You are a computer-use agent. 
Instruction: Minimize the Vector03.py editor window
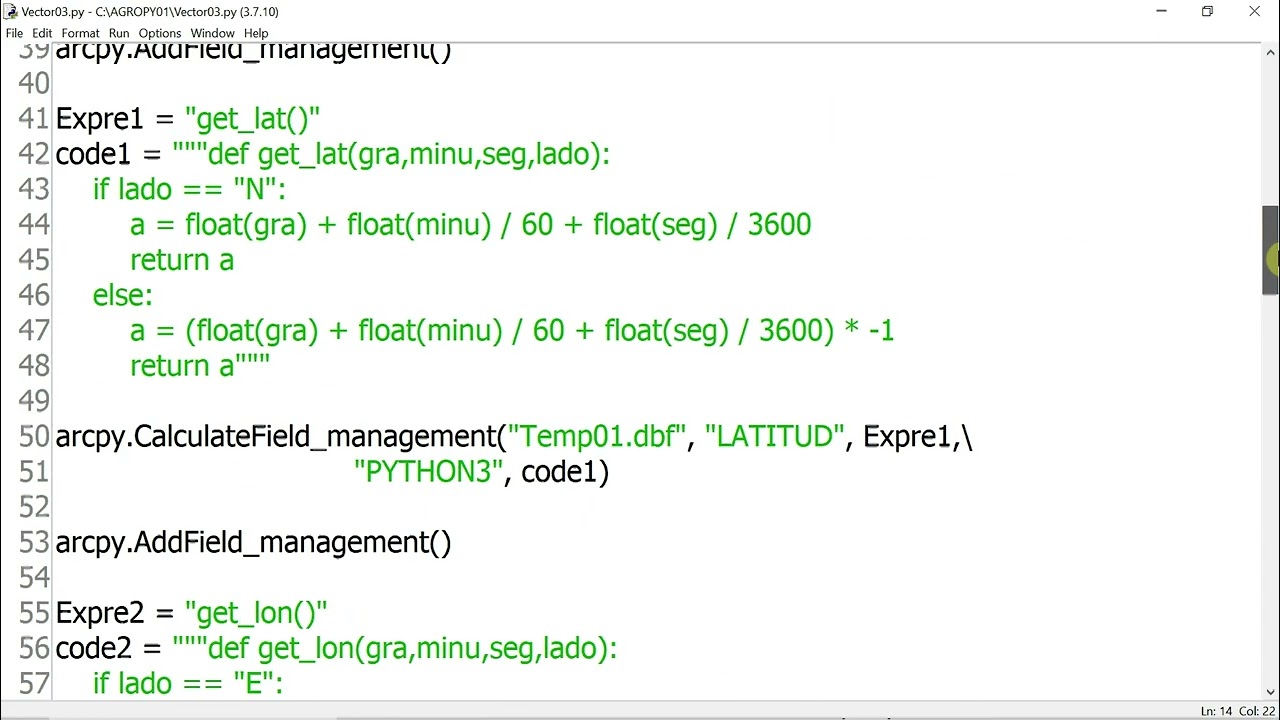point(1162,12)
